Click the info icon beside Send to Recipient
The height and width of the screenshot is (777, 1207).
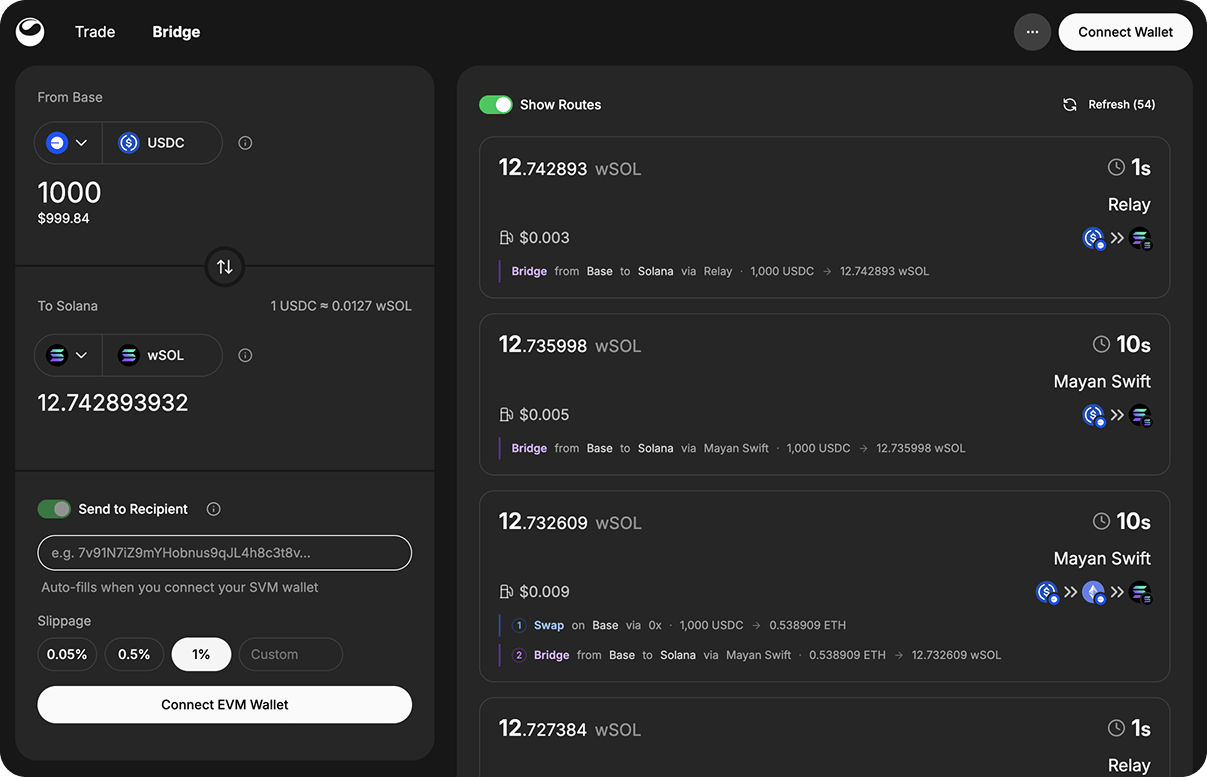pos(213,509)
